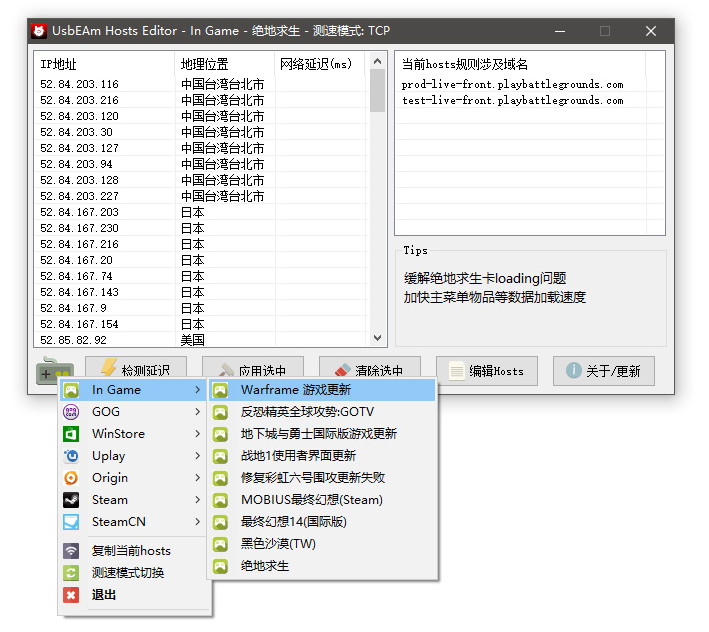Click the 应用选中 button
The height and width of the screenshot is (632, 709).
click(x=253, y=367)
